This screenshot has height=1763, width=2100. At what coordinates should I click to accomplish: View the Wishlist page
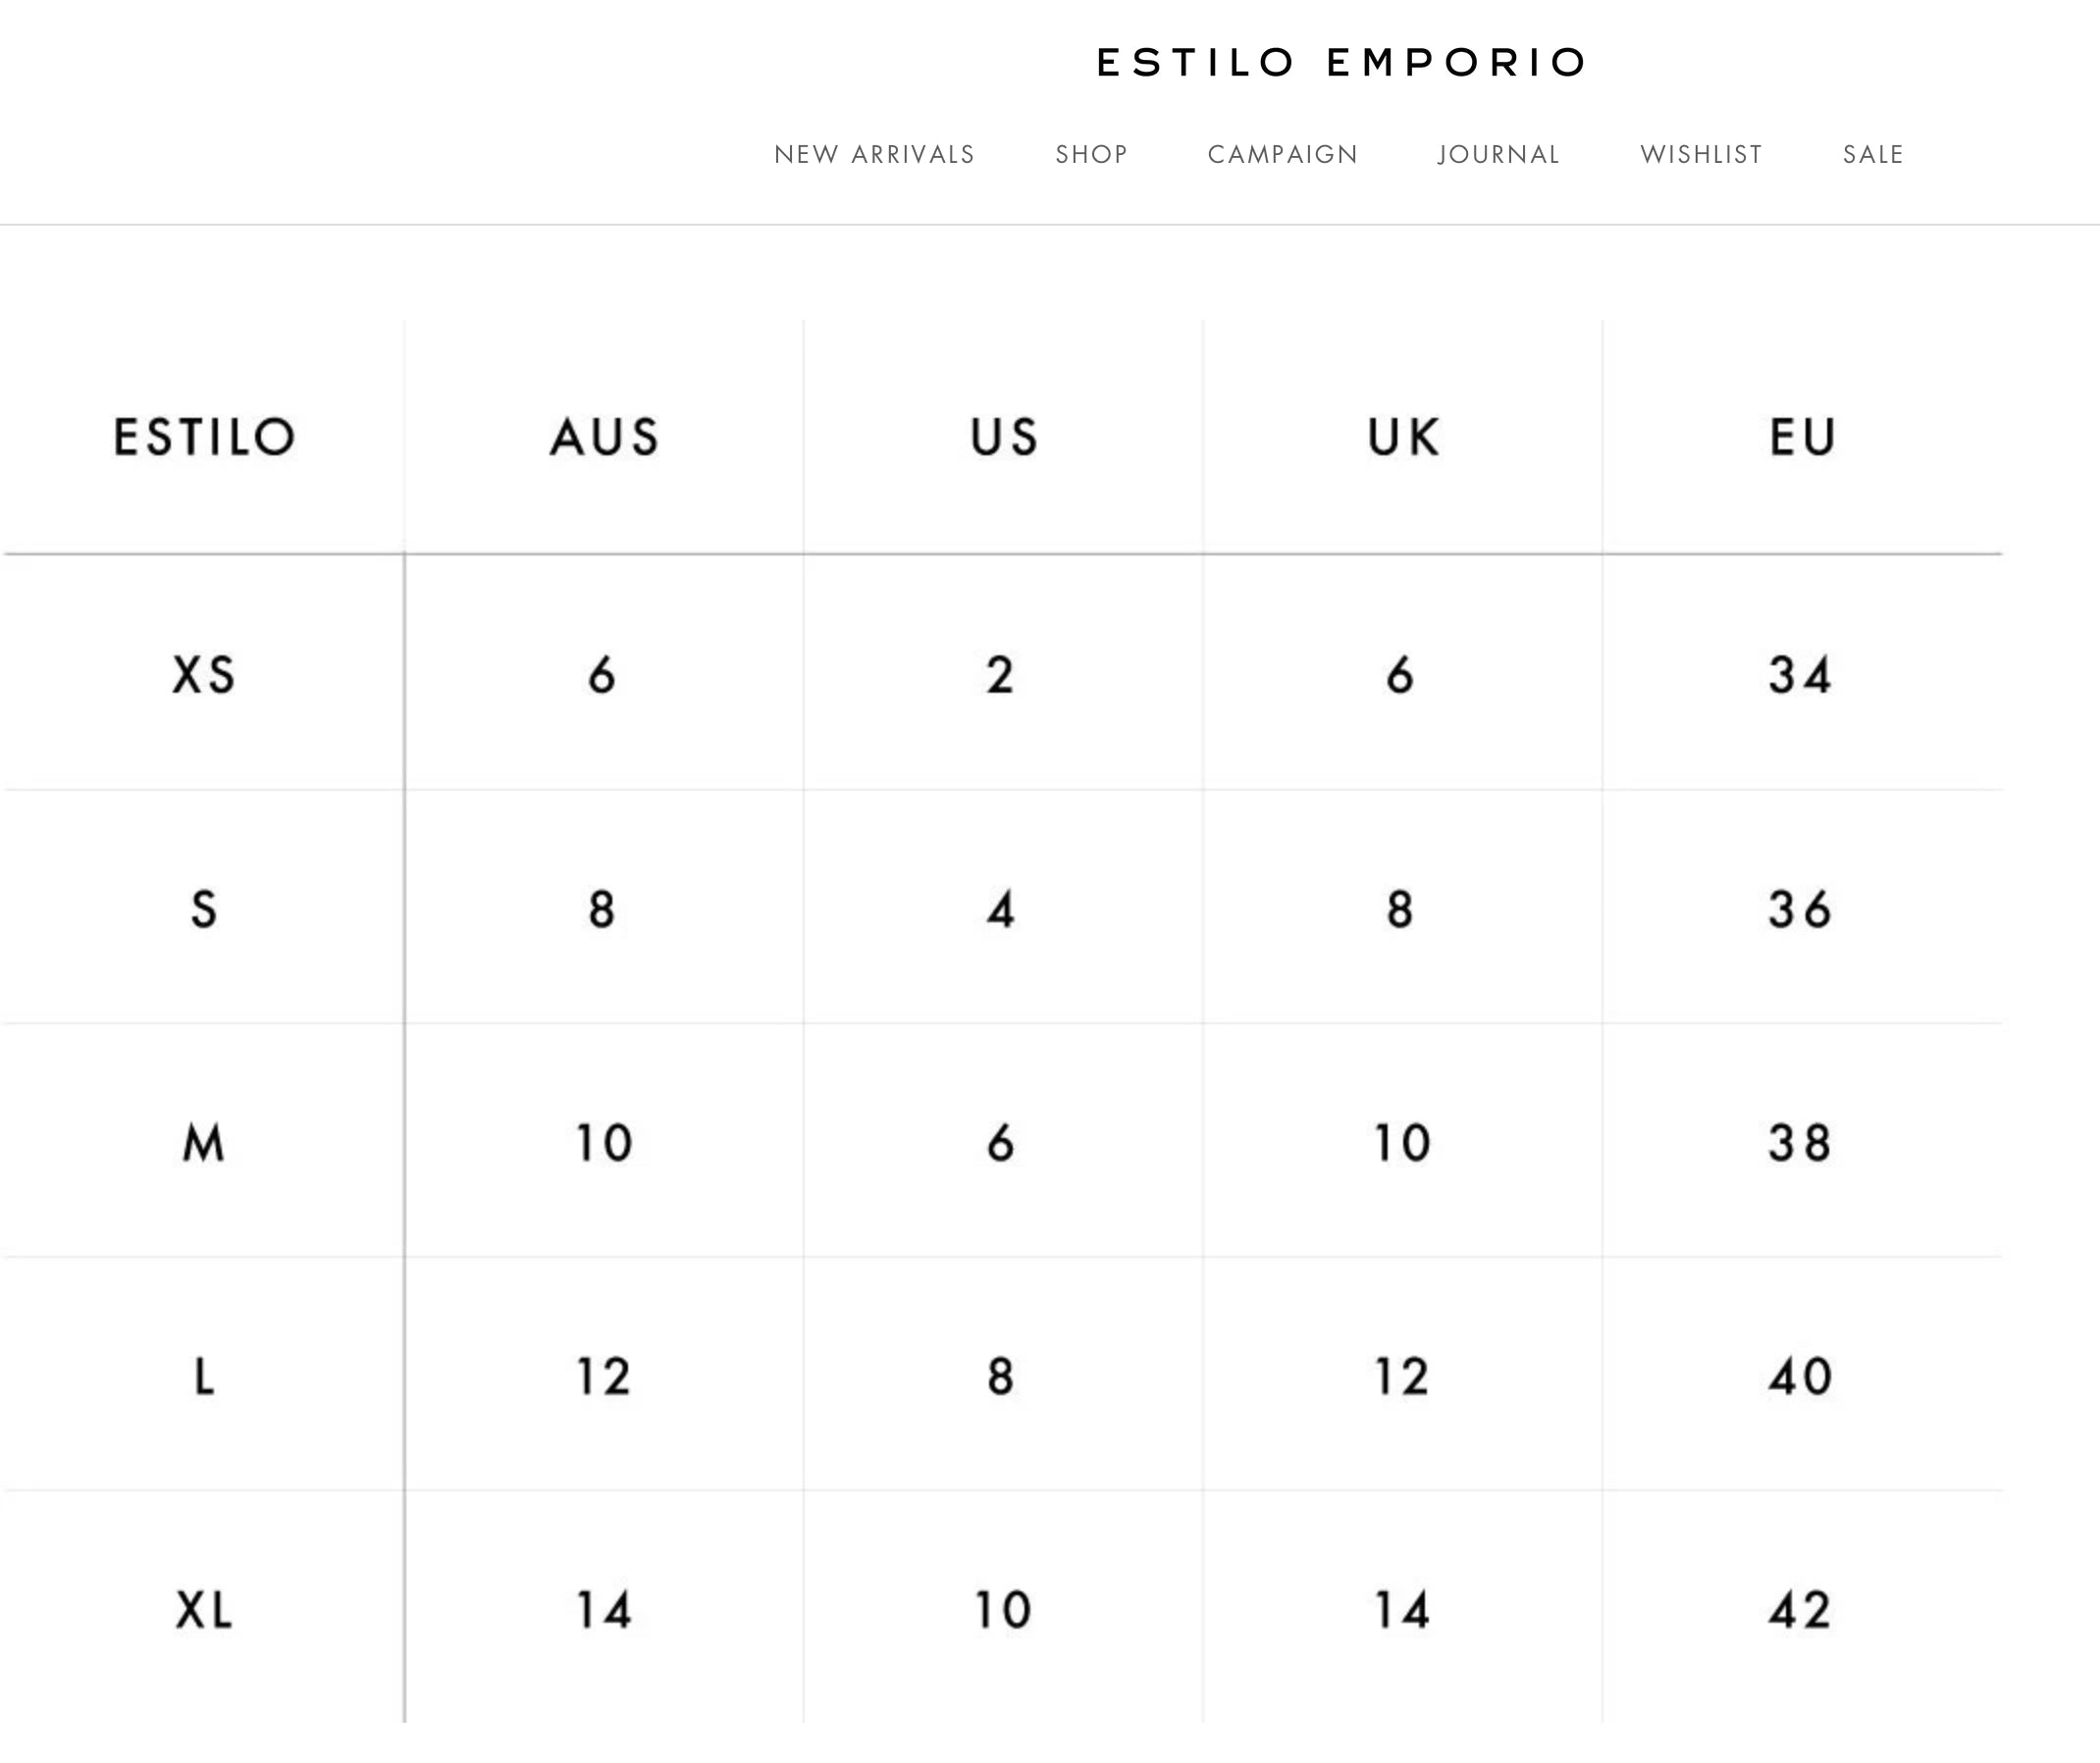pyautogui.click(x=1701, y=154)
